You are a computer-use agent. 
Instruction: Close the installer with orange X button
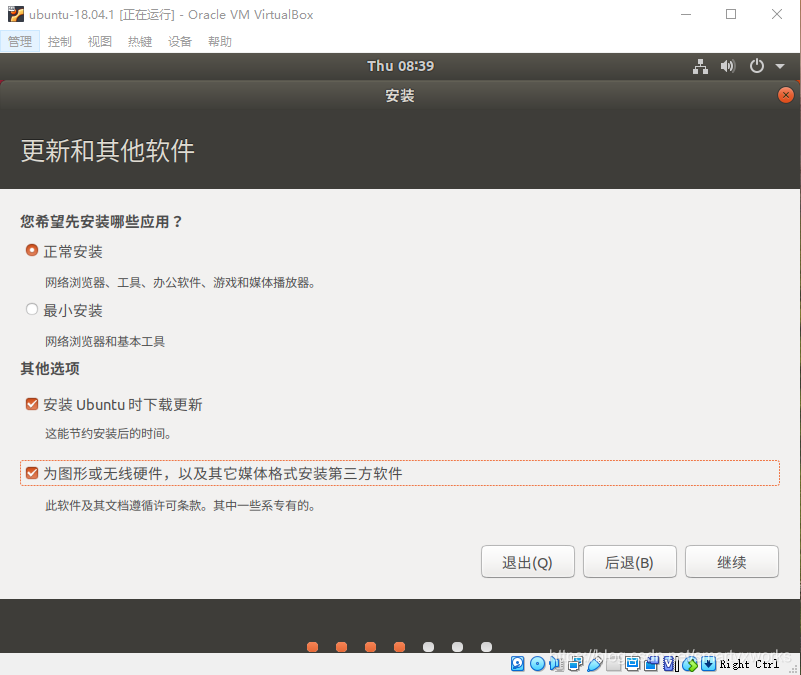pos(786,95)
